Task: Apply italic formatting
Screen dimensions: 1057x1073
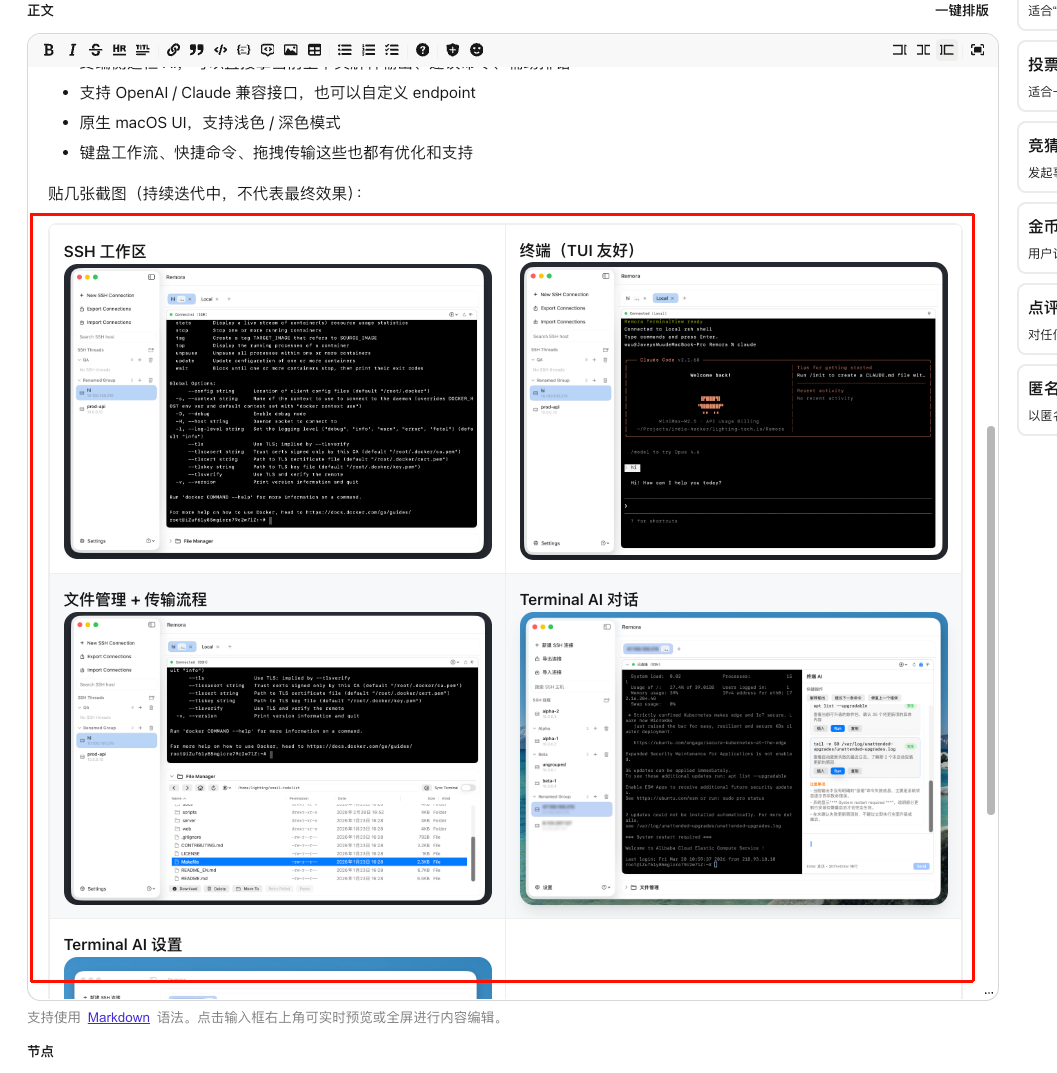Action: pyautogui.click(x=72, y=50)
